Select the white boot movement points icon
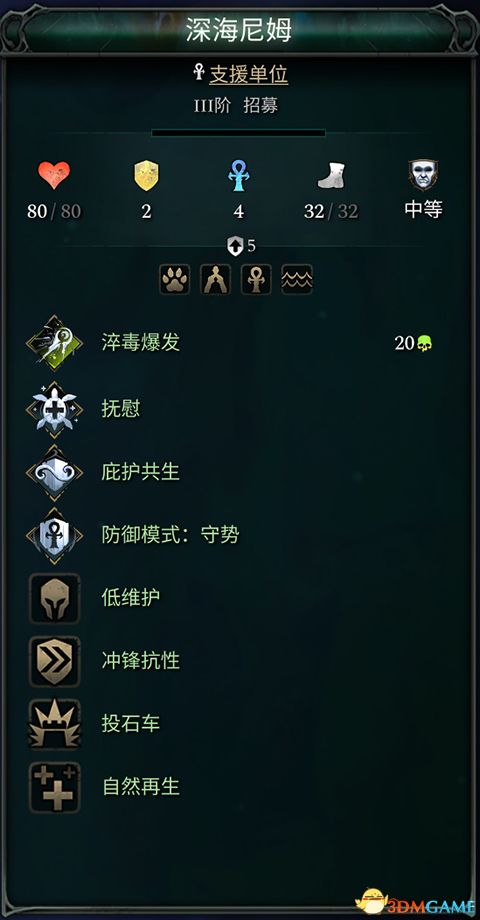Viewport: 480px width, 920px height. tap(331, 175)
